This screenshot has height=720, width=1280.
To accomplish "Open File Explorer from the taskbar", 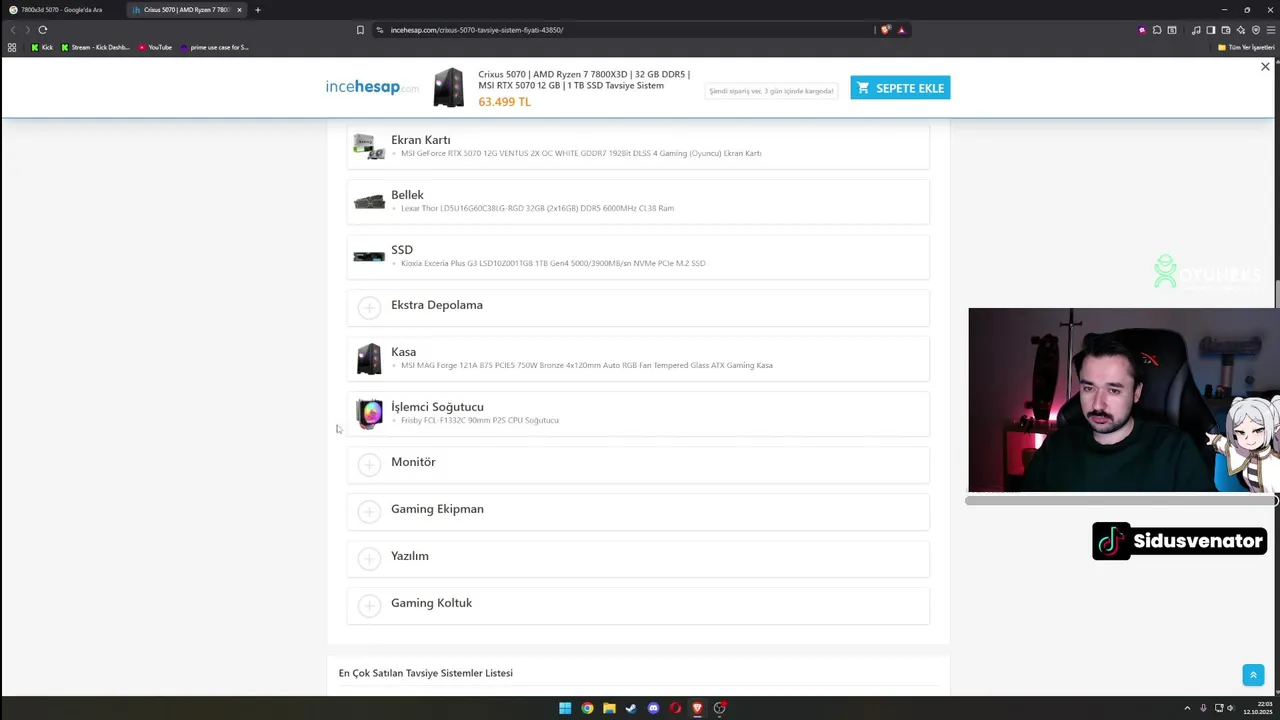I will (609, 708).
